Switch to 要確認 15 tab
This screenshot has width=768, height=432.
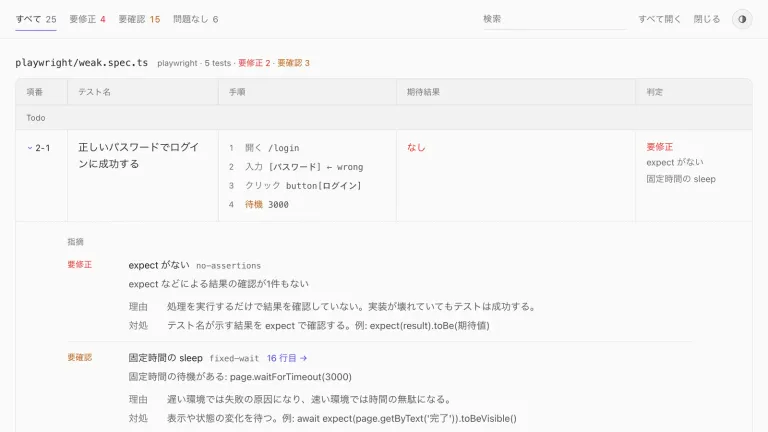coord(139,19)
